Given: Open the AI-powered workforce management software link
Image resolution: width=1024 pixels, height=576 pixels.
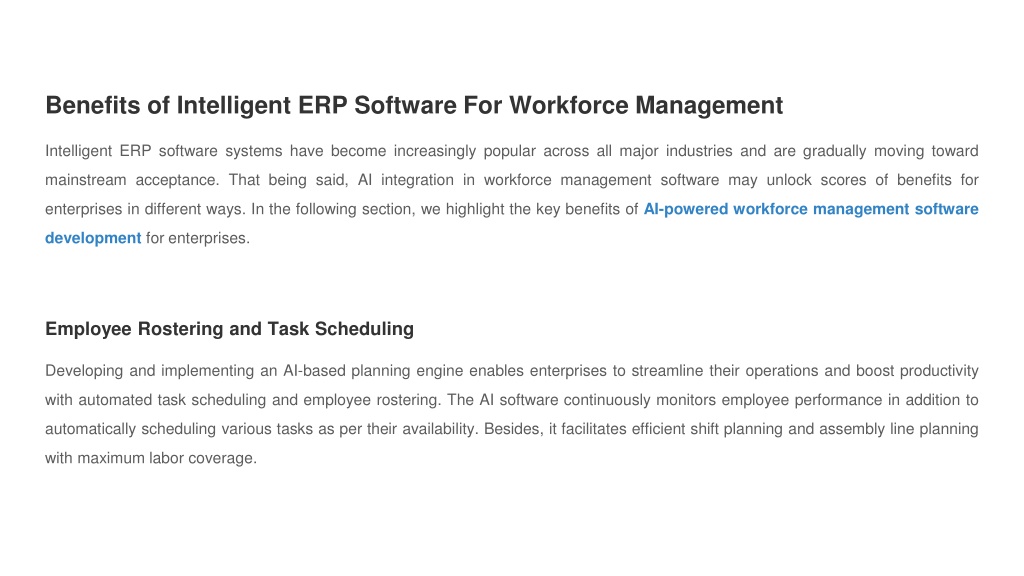Looking at the screenshot, I should [810, 209].
